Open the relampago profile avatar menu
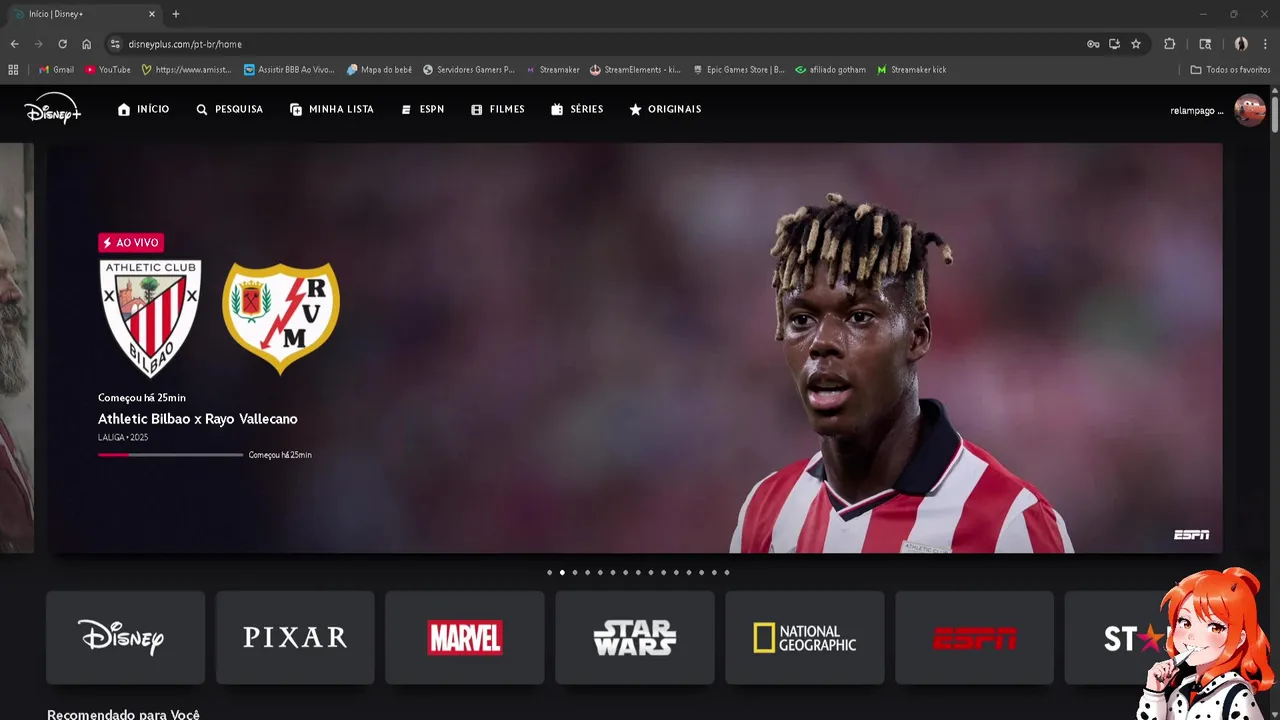The height and width of the screenshot is (720, 1280). tap(1249, 110)
